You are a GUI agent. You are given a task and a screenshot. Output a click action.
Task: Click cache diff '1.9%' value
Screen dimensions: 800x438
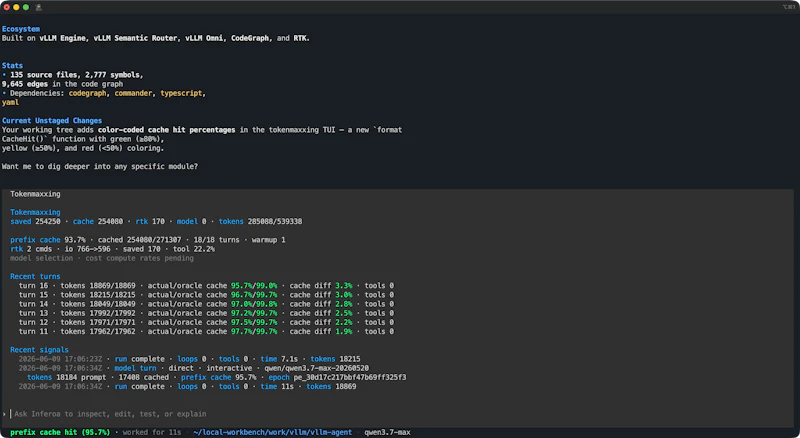[x=344, y=332]
